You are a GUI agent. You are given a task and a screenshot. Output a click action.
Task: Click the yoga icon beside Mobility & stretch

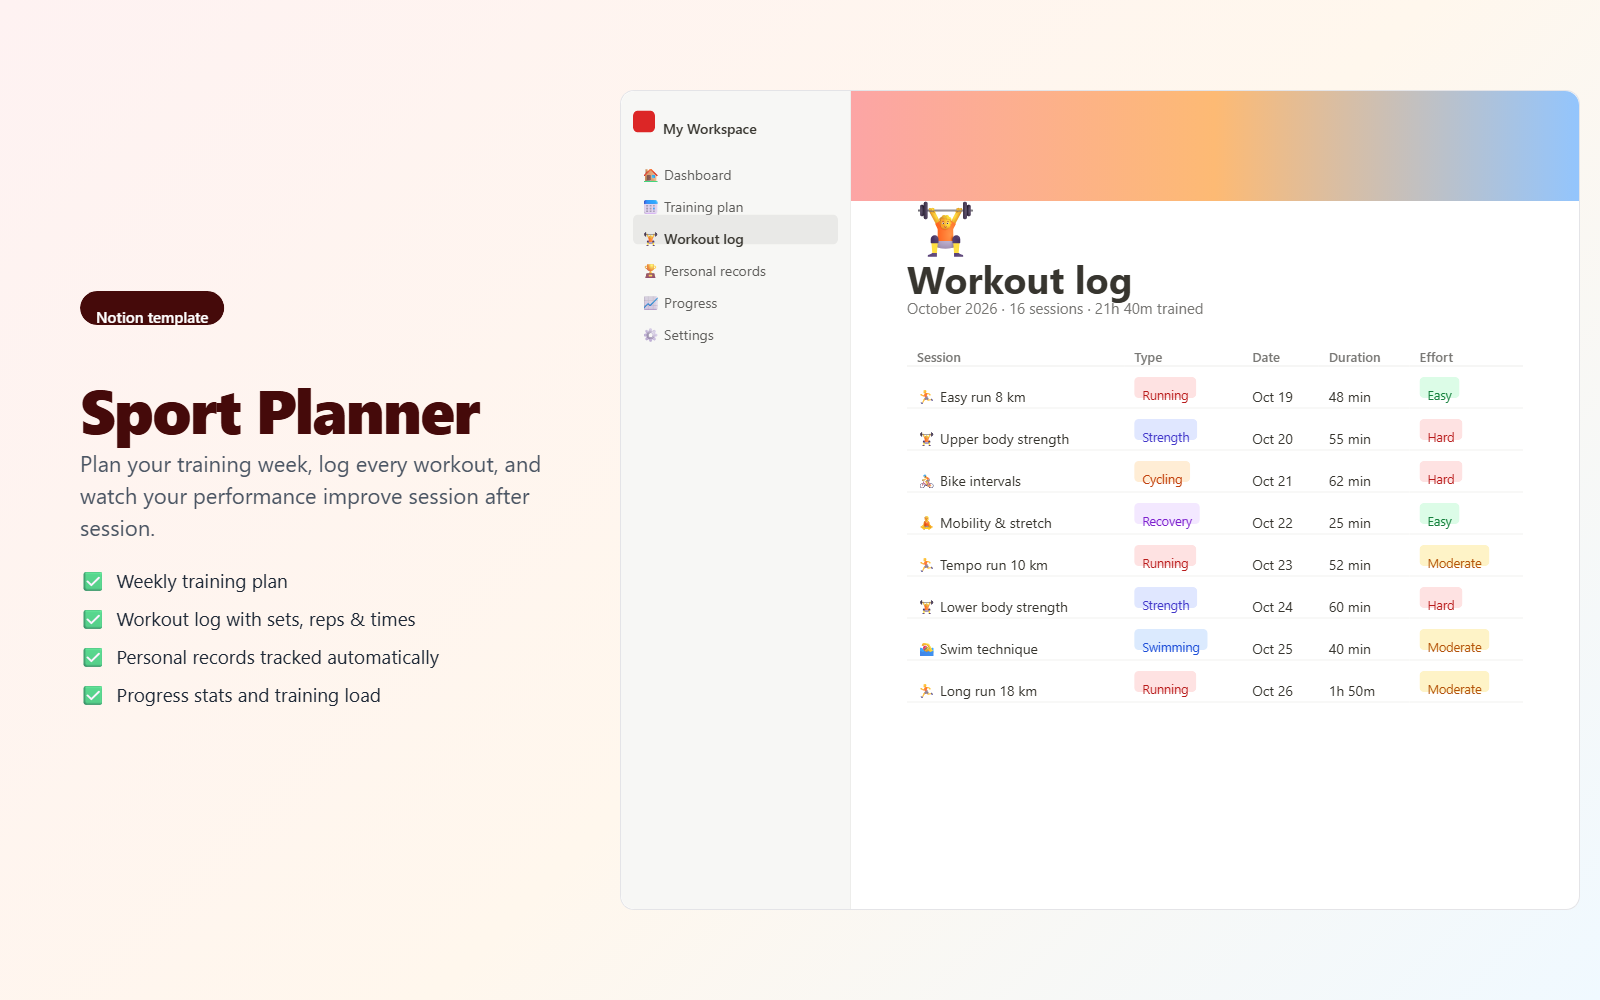[x=926, y=523]
